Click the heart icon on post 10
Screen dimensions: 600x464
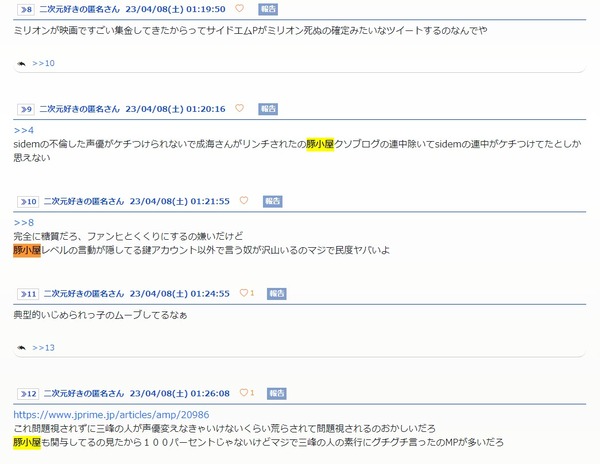pos(244,200)
